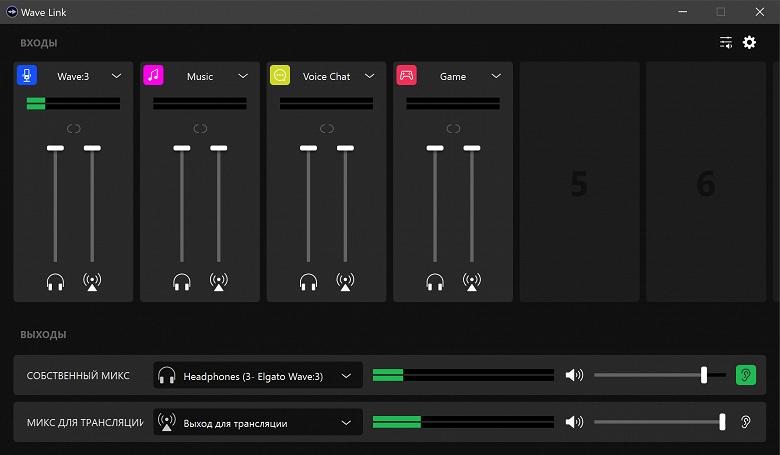
Task: Adjust the Собственный микс volume slider
Action: tap(660, 375)
